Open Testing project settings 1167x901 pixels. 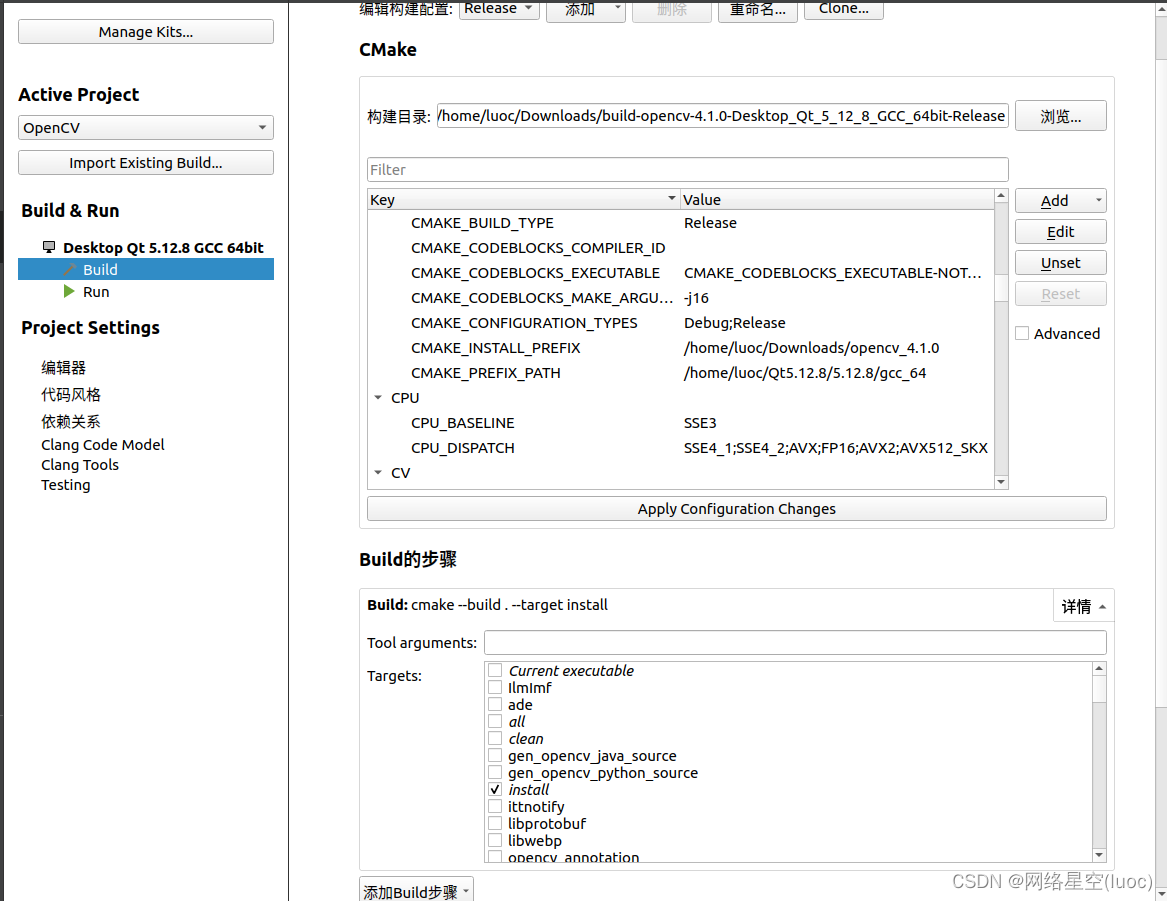65,484
